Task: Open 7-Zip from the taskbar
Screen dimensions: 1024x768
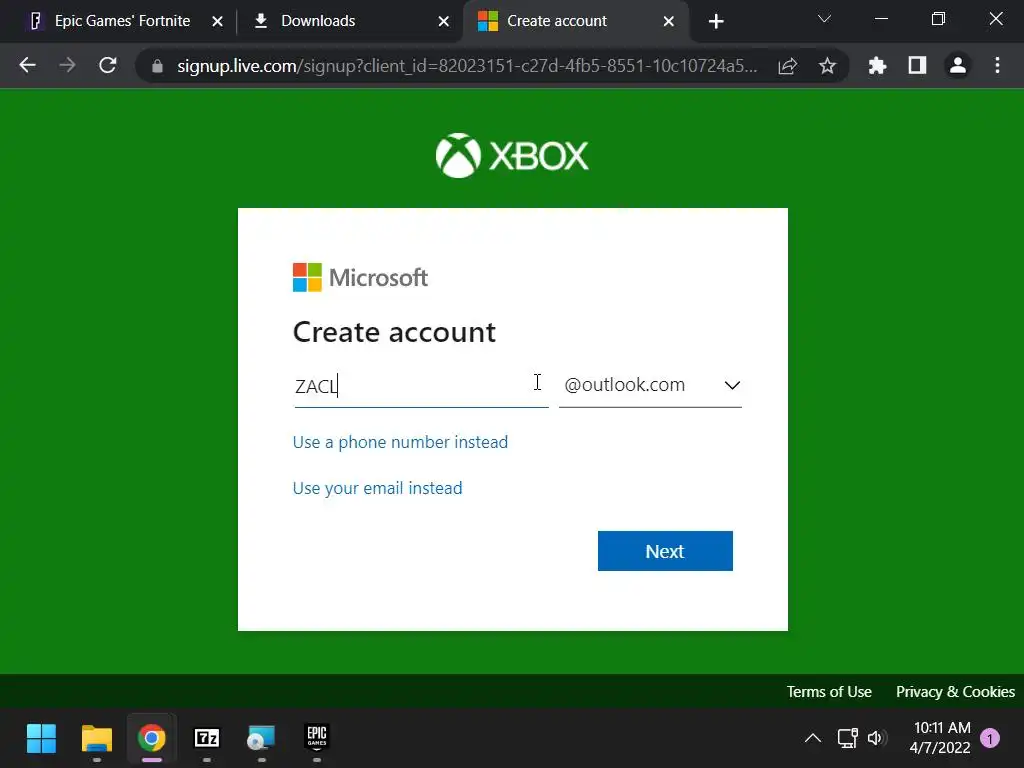Action: point(207,739)
